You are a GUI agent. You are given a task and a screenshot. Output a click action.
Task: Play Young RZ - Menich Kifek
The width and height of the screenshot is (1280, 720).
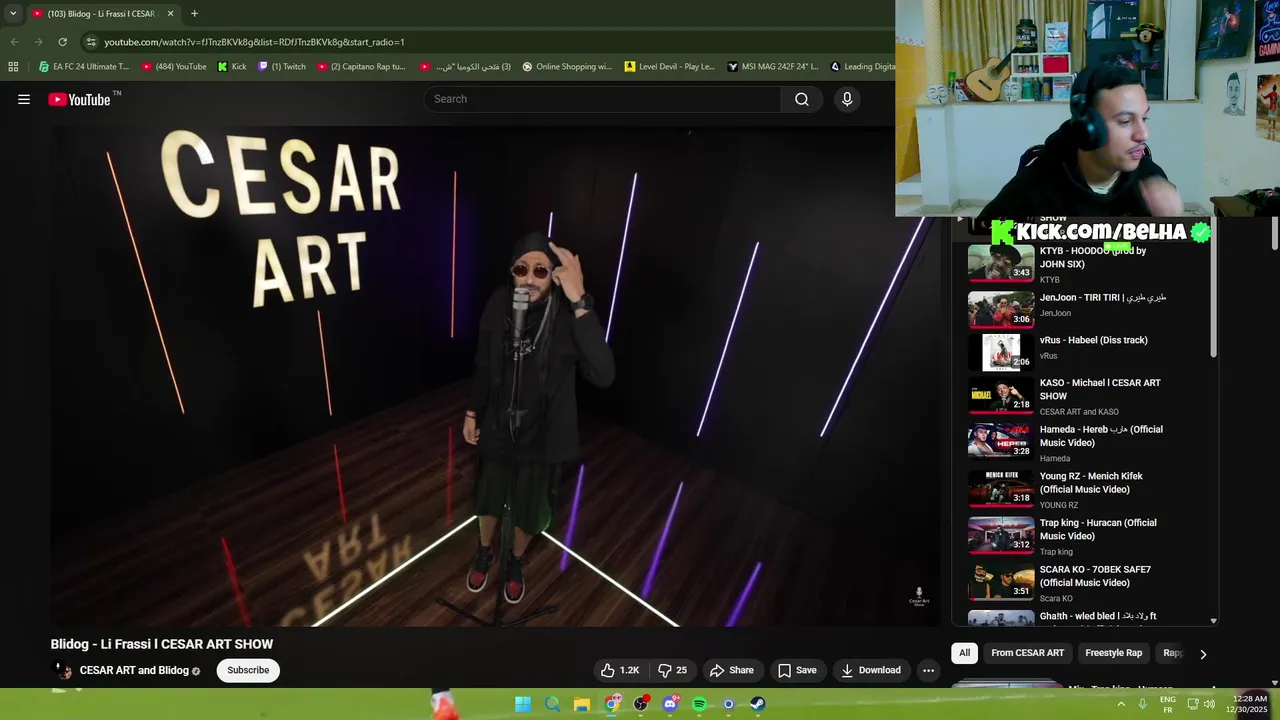click(1084, 489)
